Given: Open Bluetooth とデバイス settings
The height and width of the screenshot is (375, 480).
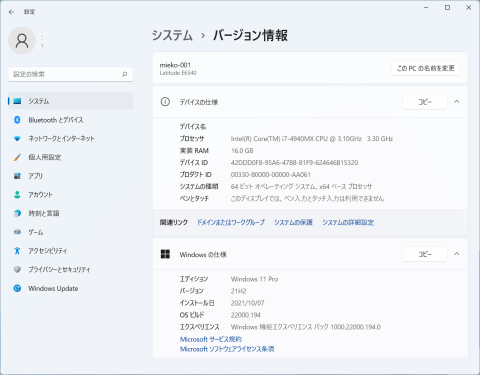Looking at the screenshot, I should point(70,120).
